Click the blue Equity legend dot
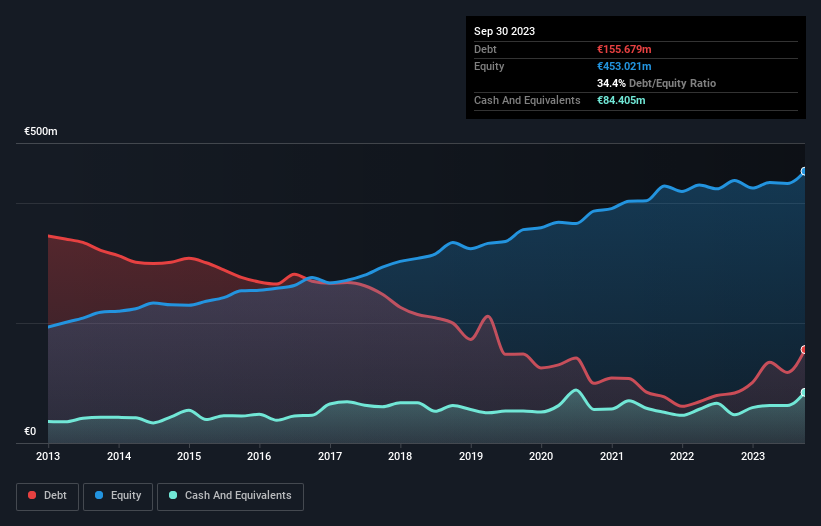The height and width of the screenshot is (526, 821). coord(99,495)
